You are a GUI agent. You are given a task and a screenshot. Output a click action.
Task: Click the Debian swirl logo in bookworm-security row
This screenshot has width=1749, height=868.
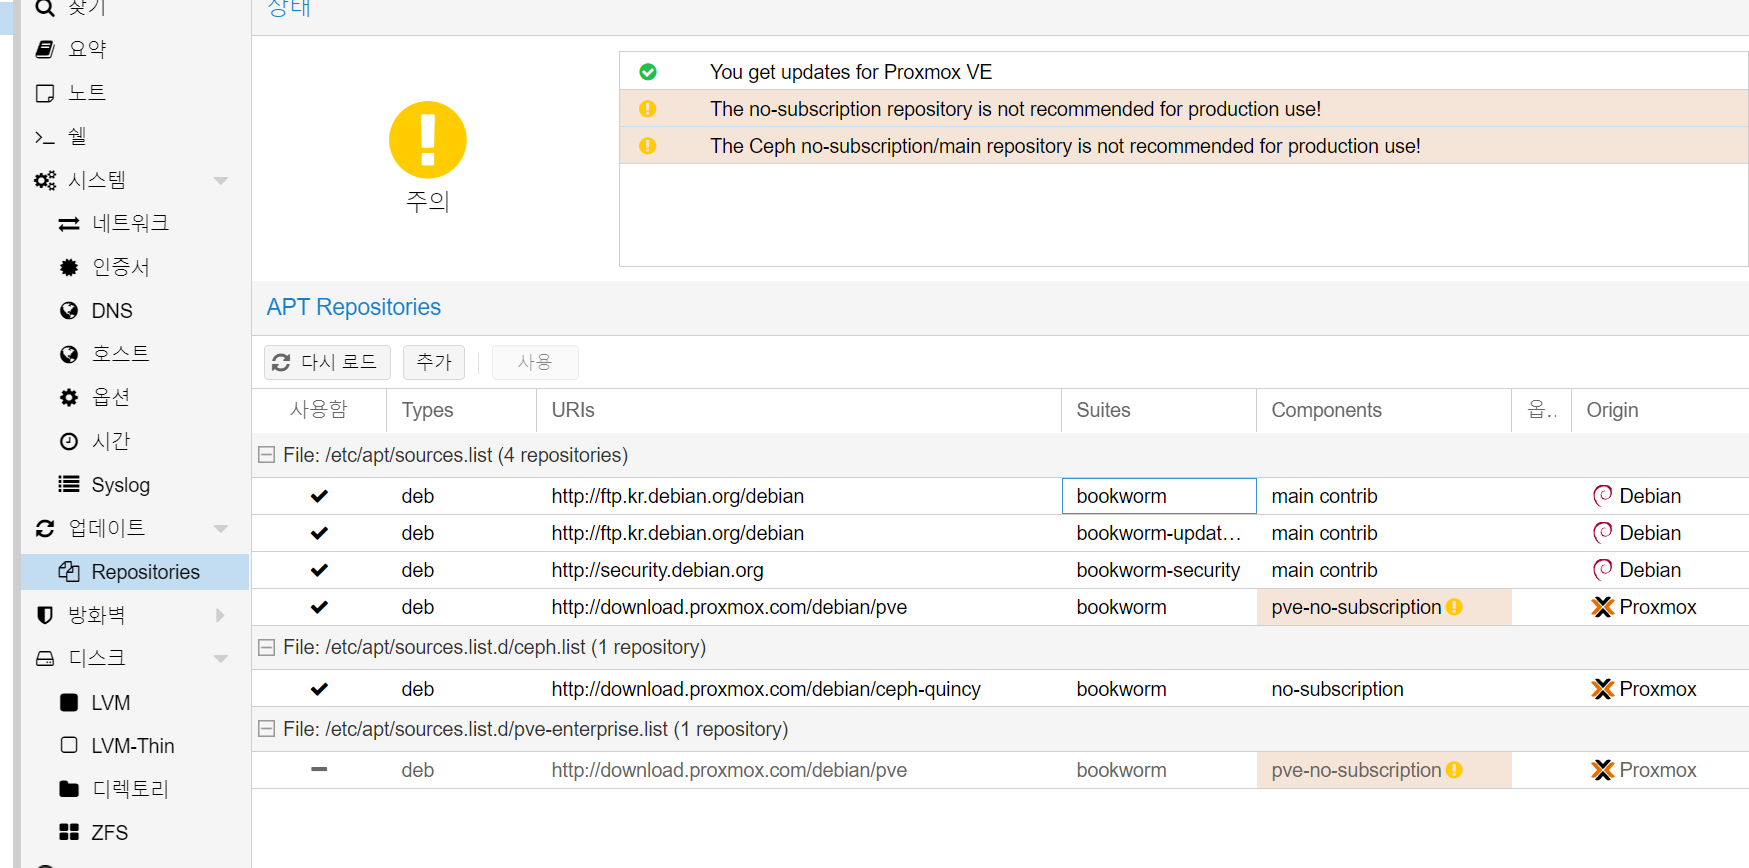1602,570
